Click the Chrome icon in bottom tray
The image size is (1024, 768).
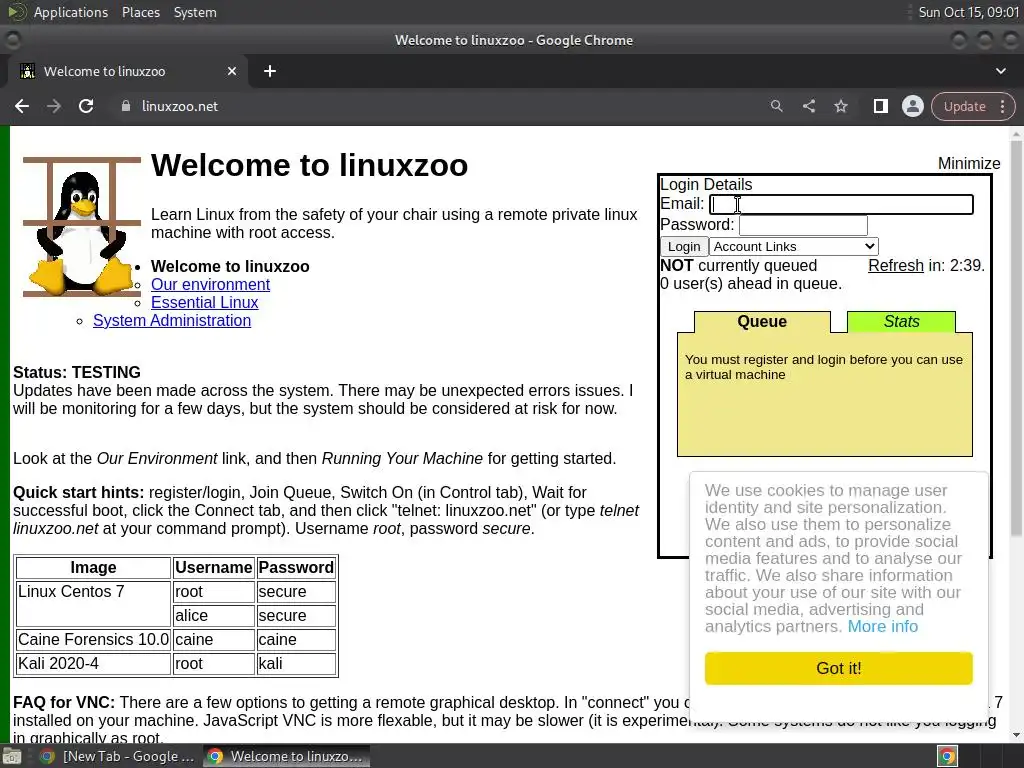[947, 756]
